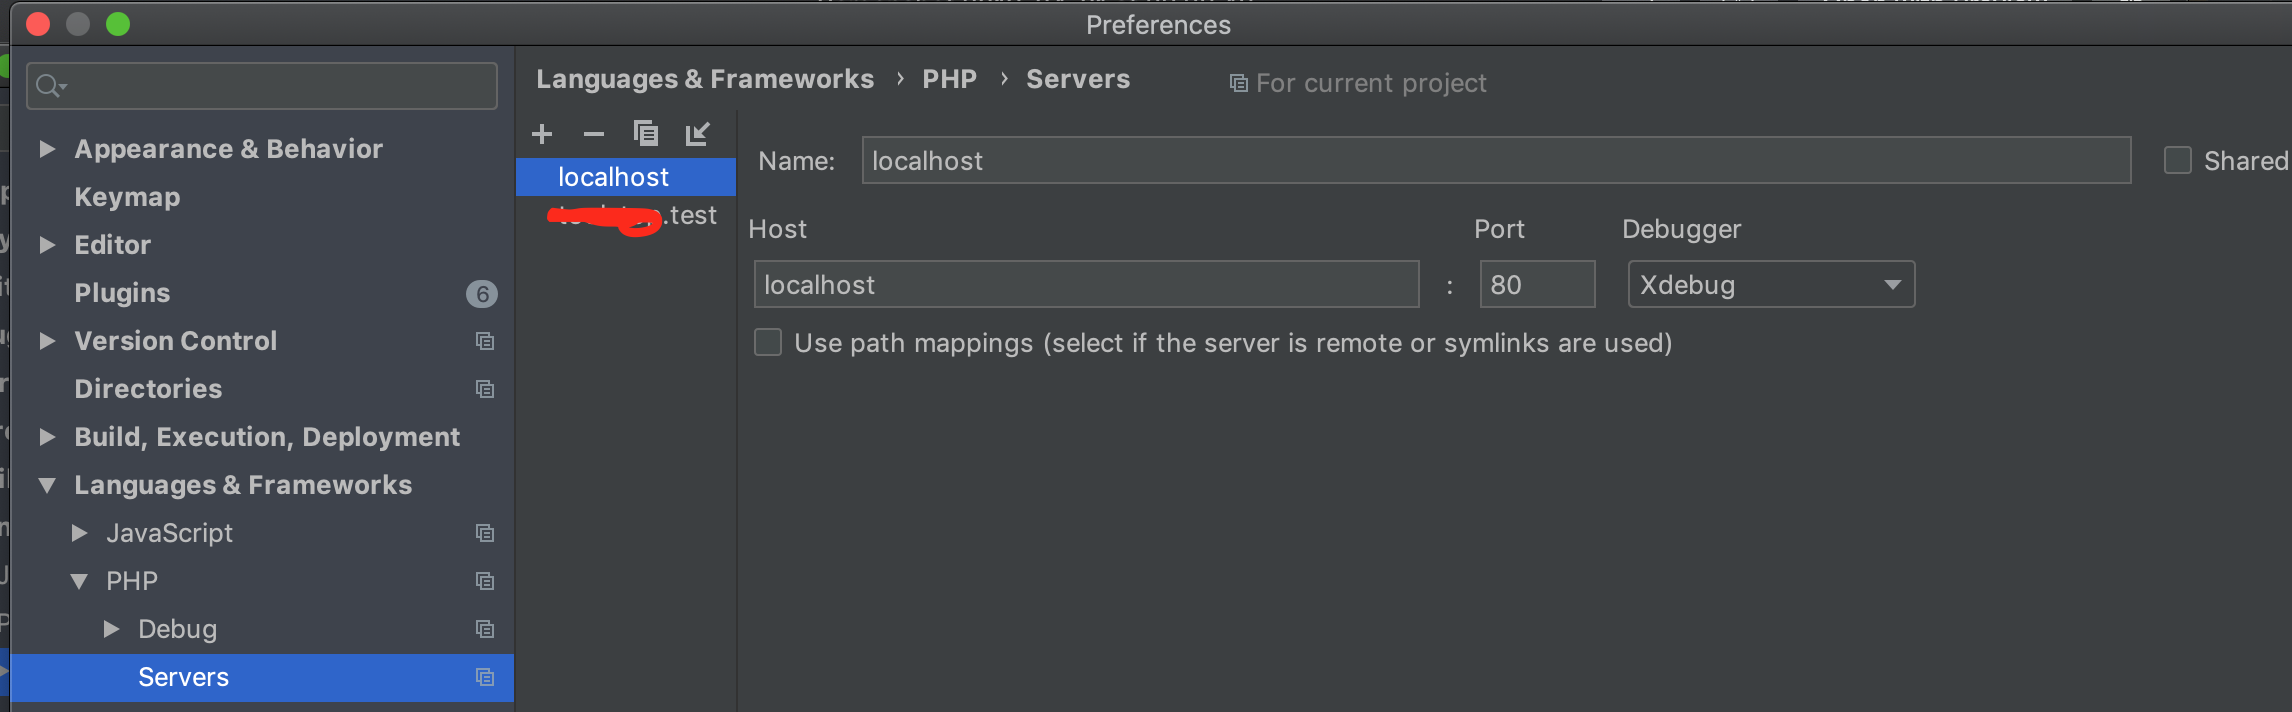The width and height of the screenshot is (2292, 712).
Task: Select the .test server entry
Action: pos(626,216)
